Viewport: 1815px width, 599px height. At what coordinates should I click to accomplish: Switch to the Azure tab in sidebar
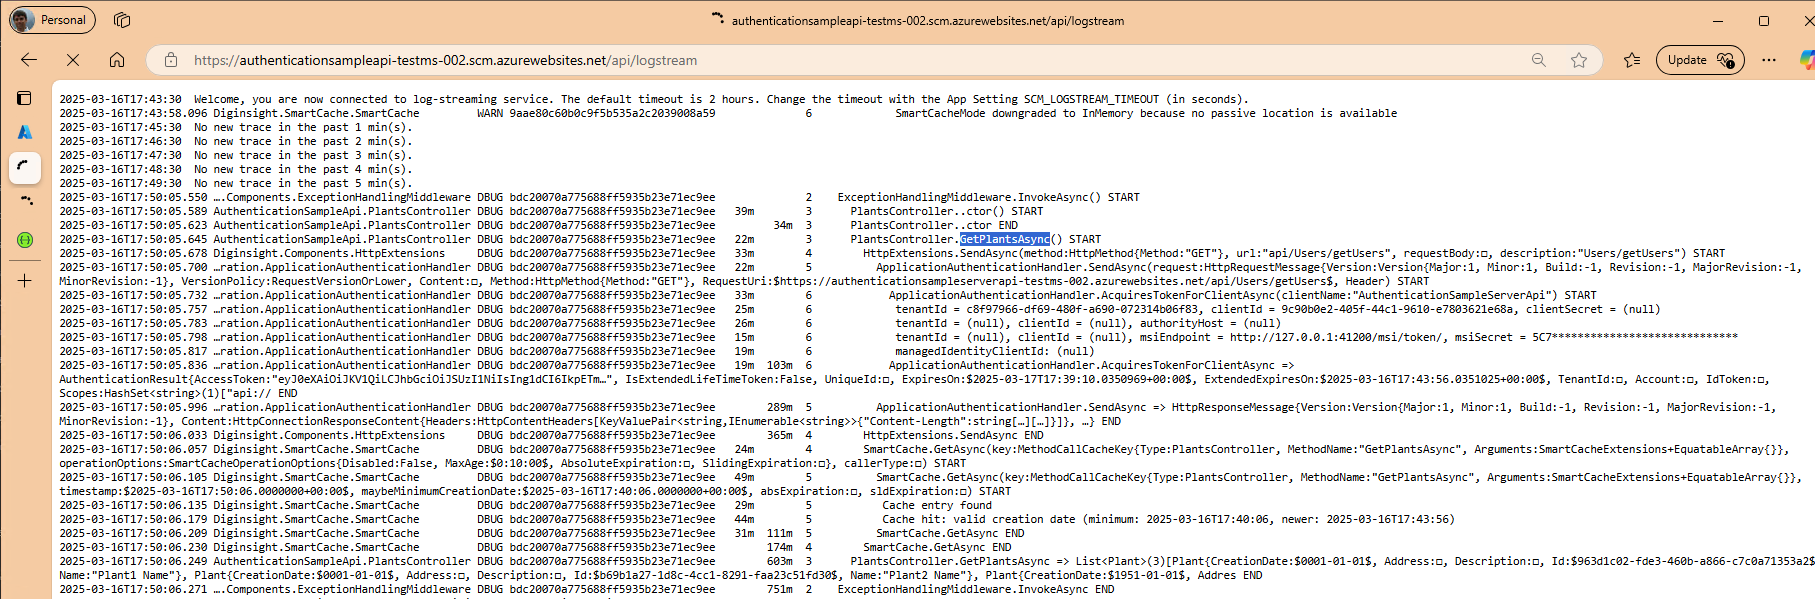tap(25, 132)
